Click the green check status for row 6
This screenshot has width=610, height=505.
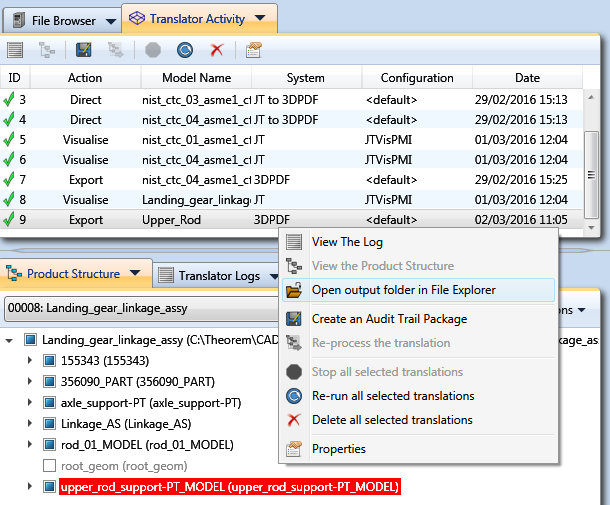[x=9, y=159]
